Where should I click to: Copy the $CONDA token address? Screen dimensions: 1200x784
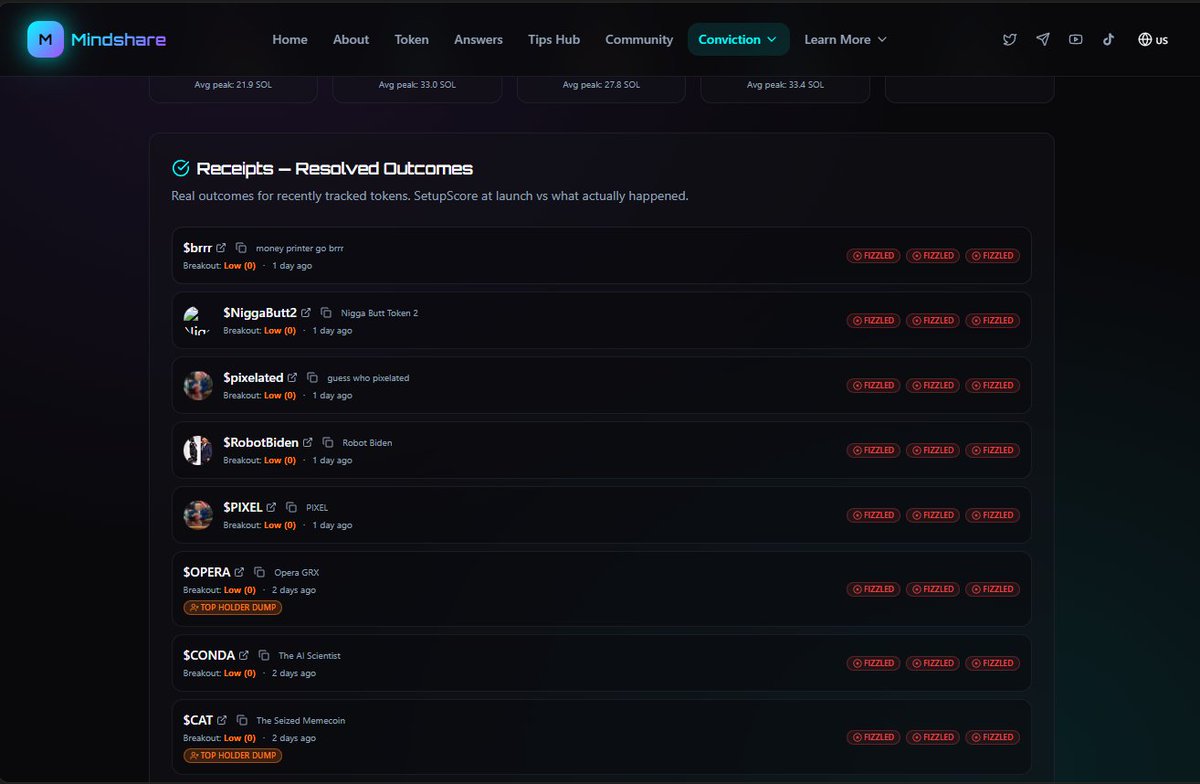click(264, 655)
